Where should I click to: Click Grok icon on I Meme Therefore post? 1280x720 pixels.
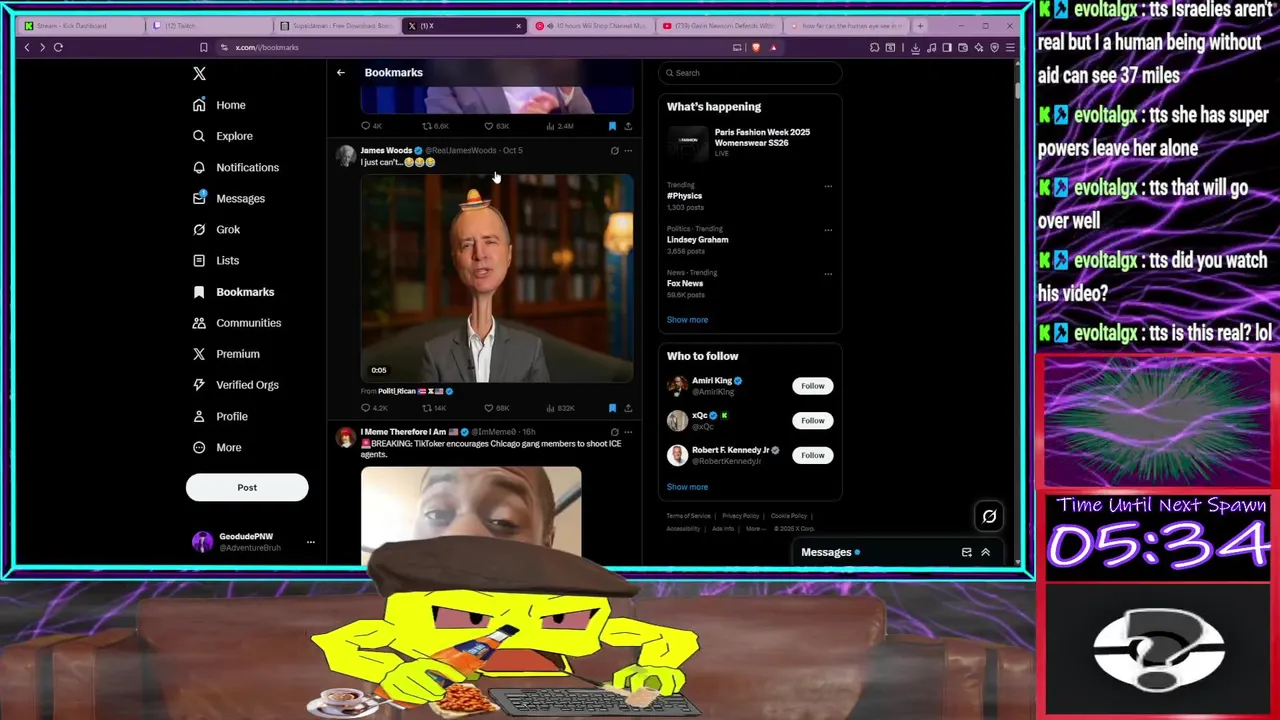point(614,432)
